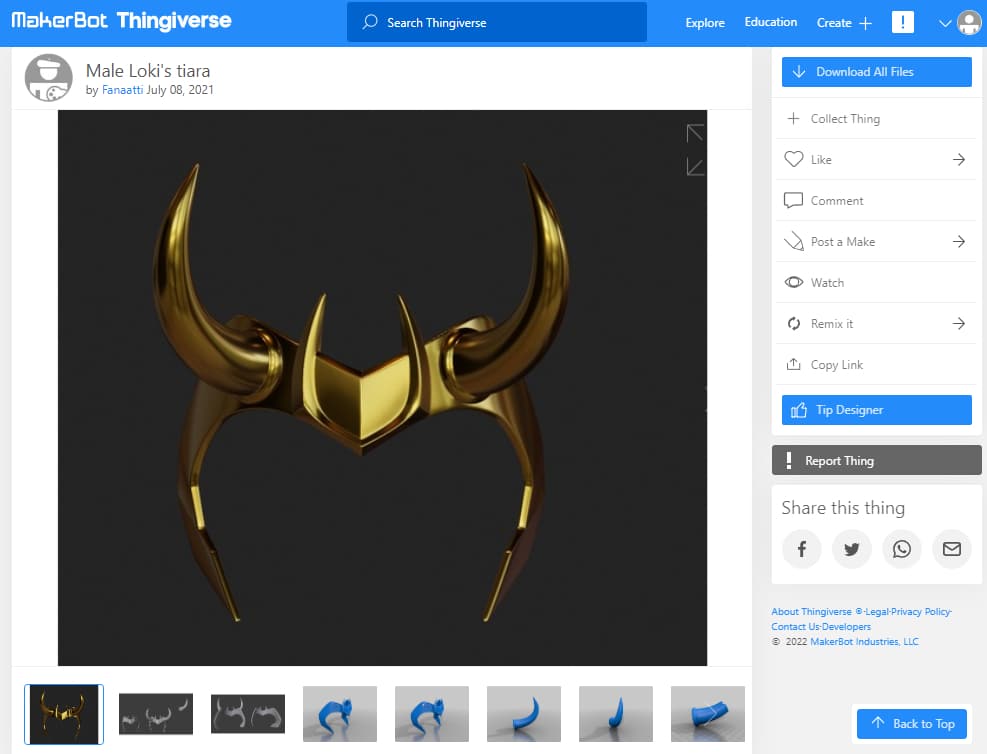Click the download arrow icon
Viewport: 987px width, 754px height.
tap(799, 72)
